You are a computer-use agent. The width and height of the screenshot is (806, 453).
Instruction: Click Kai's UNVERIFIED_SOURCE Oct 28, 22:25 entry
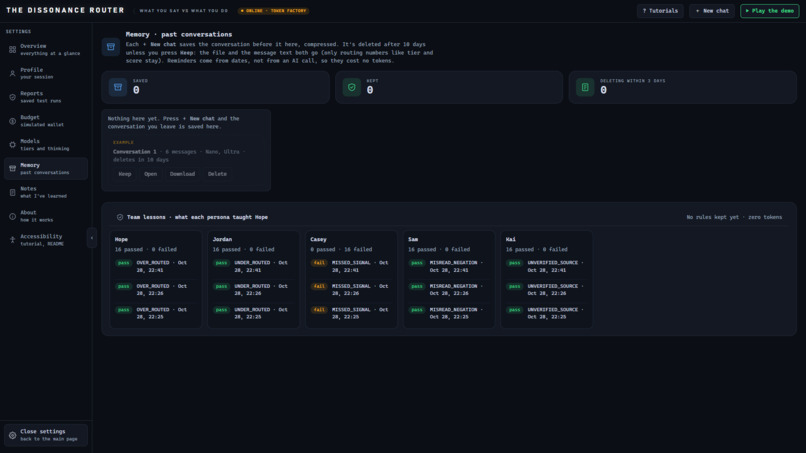[x=556, y=313]
